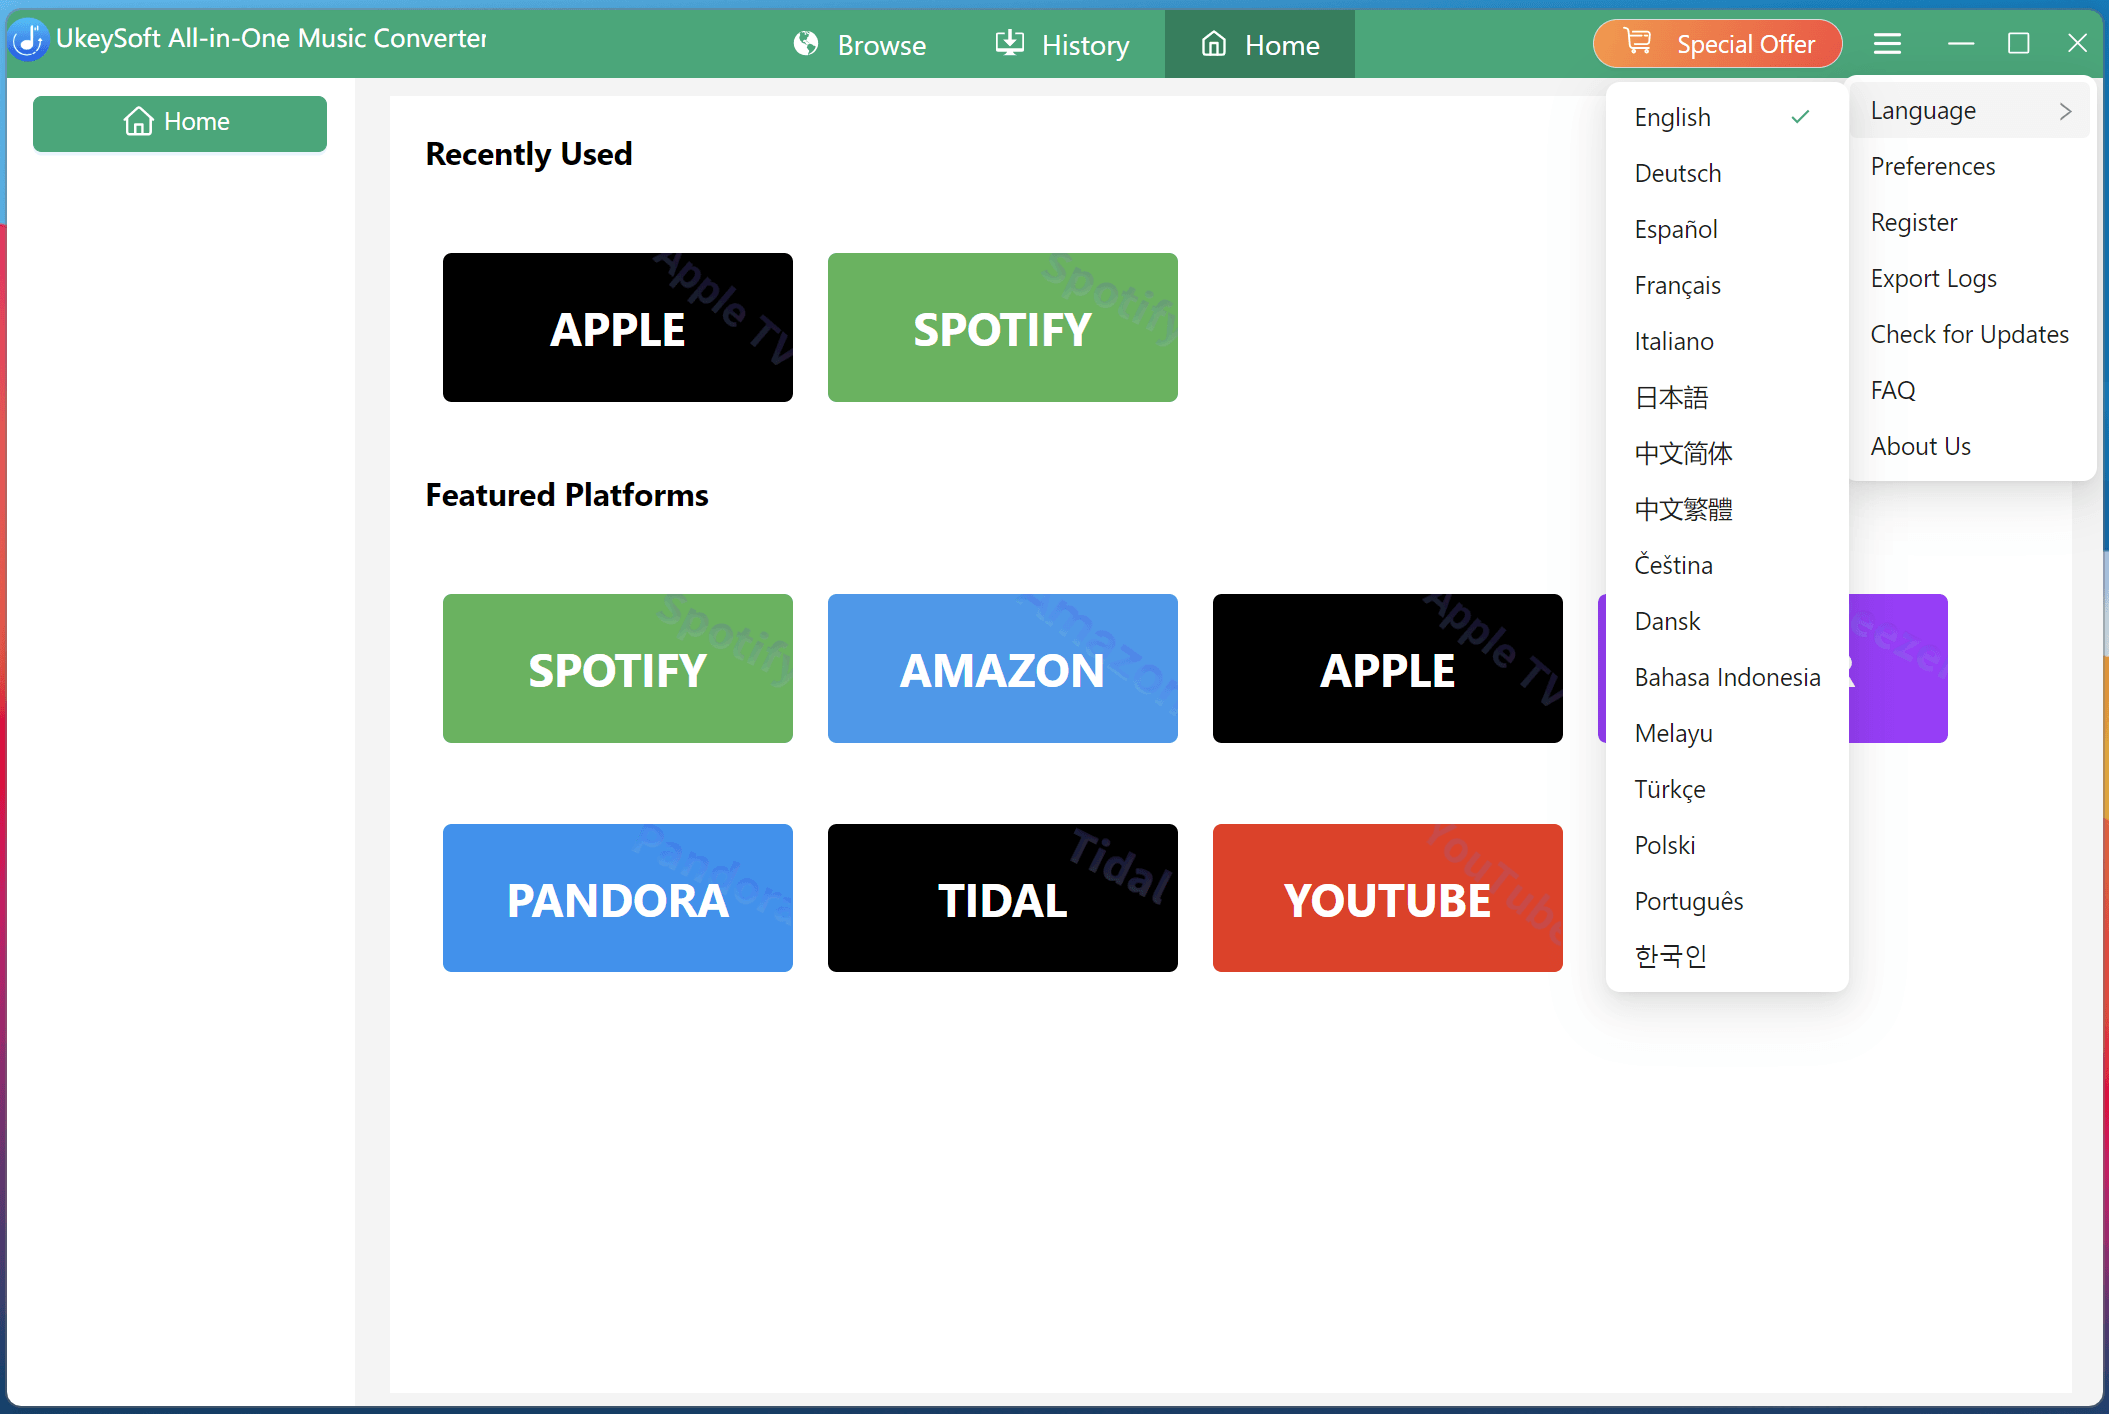Screen dimensions: 2109x1414
Task: Click the Home house icon in the top bar
Action: pyautogui.click(x=1213, y=44)
